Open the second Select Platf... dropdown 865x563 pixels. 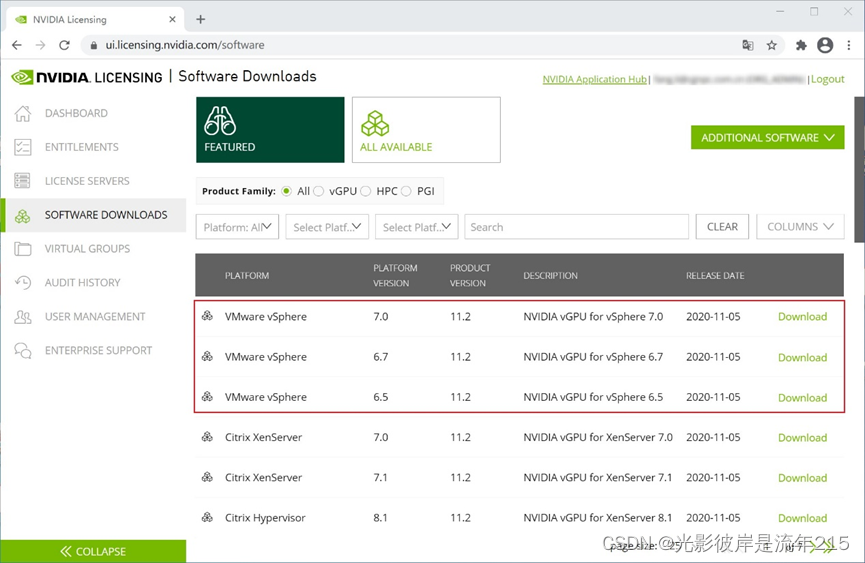point(417,227)
